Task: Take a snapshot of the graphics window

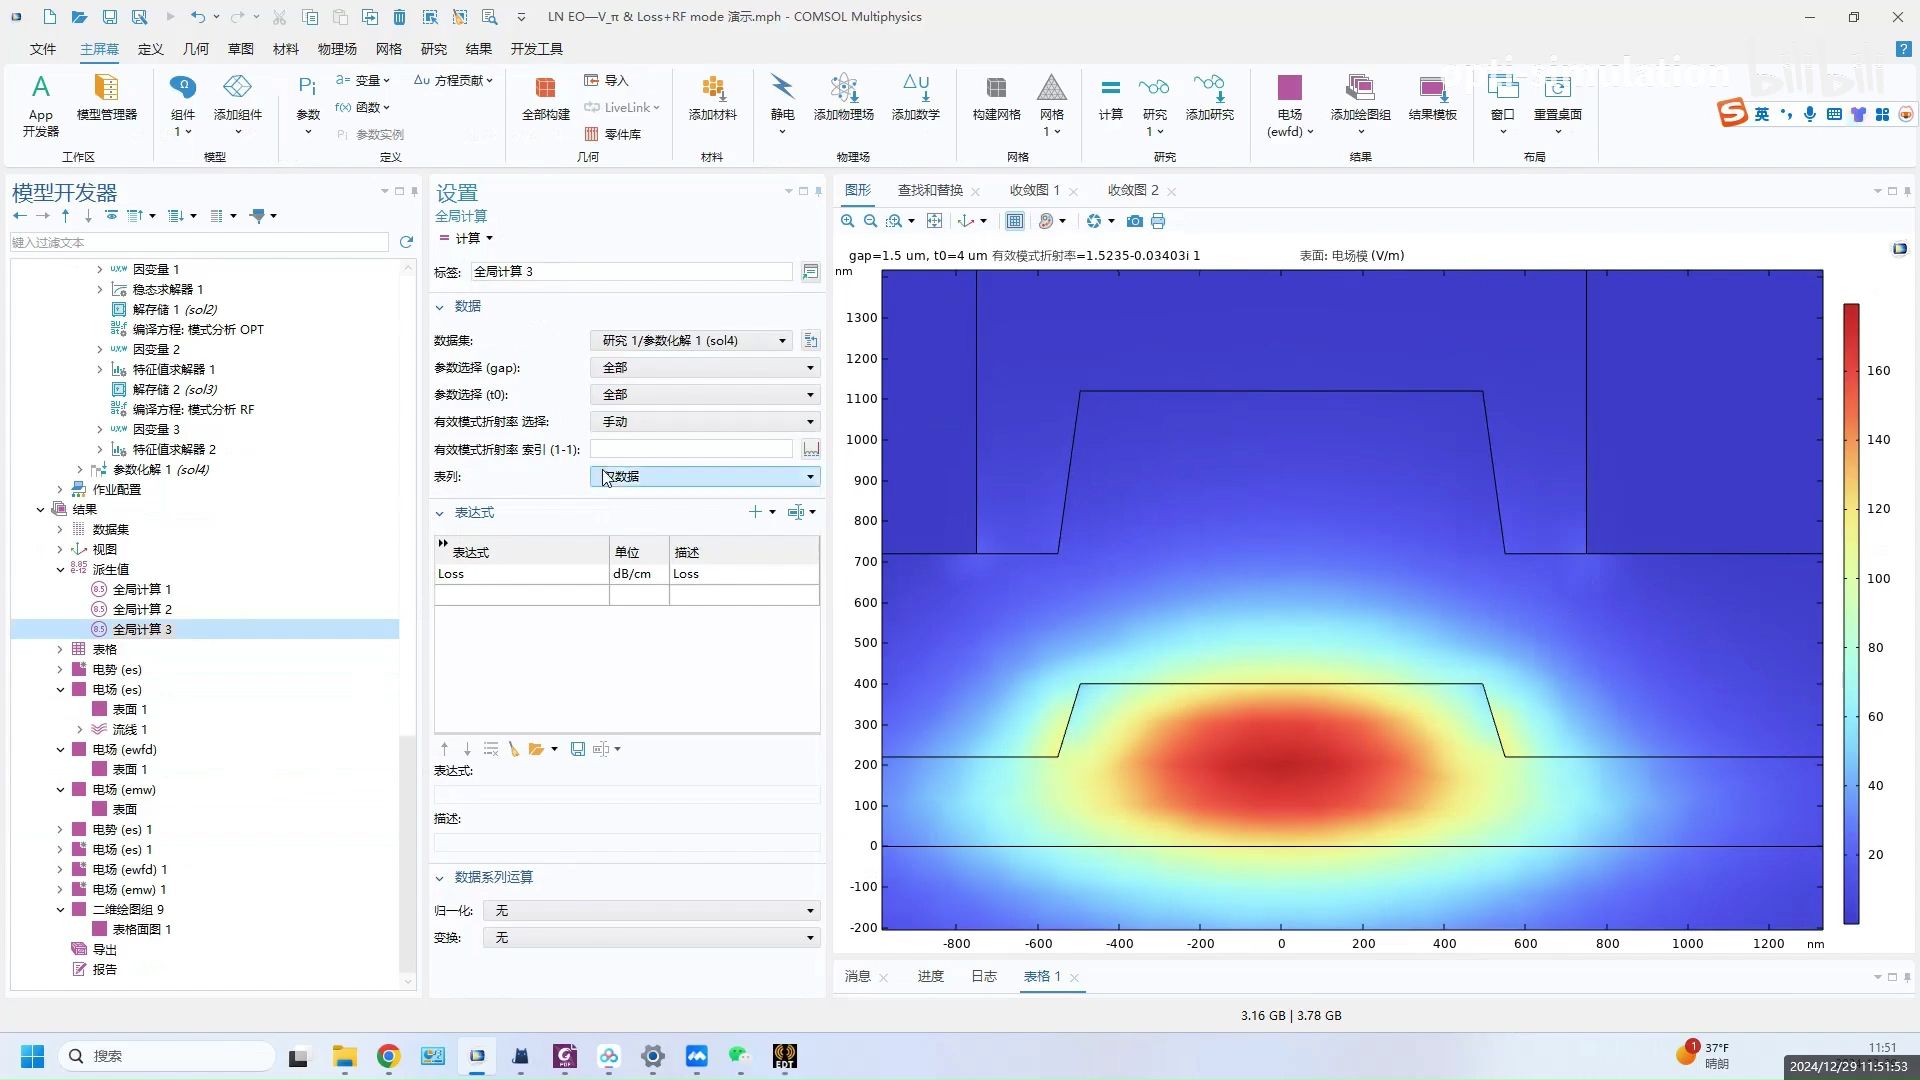Action: pyautogui.click(x=1134, y=221)
